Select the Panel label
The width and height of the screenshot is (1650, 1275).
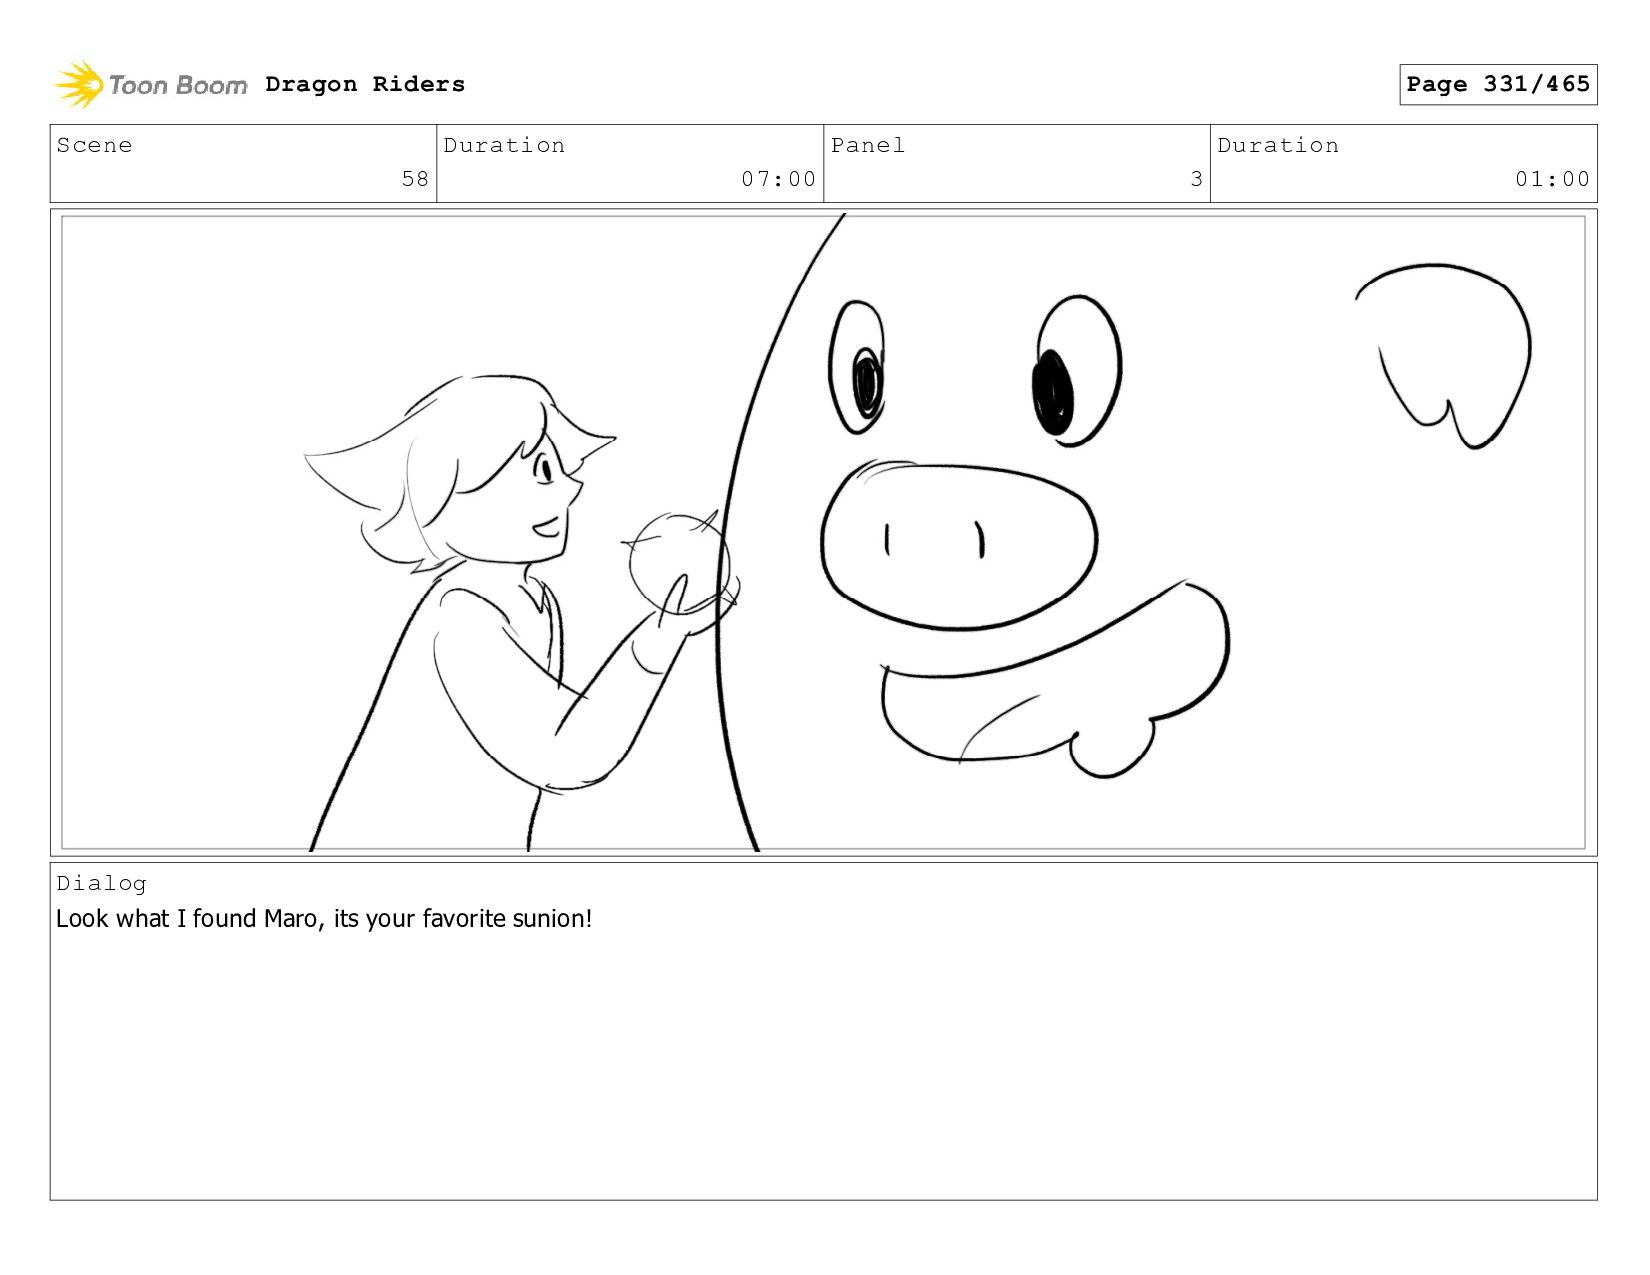(x=868, y=145)
